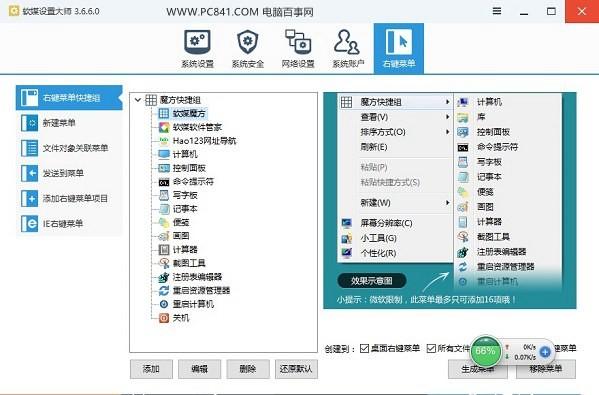
Task: Click the 还原默认 button
Action: tap(296, 369)
